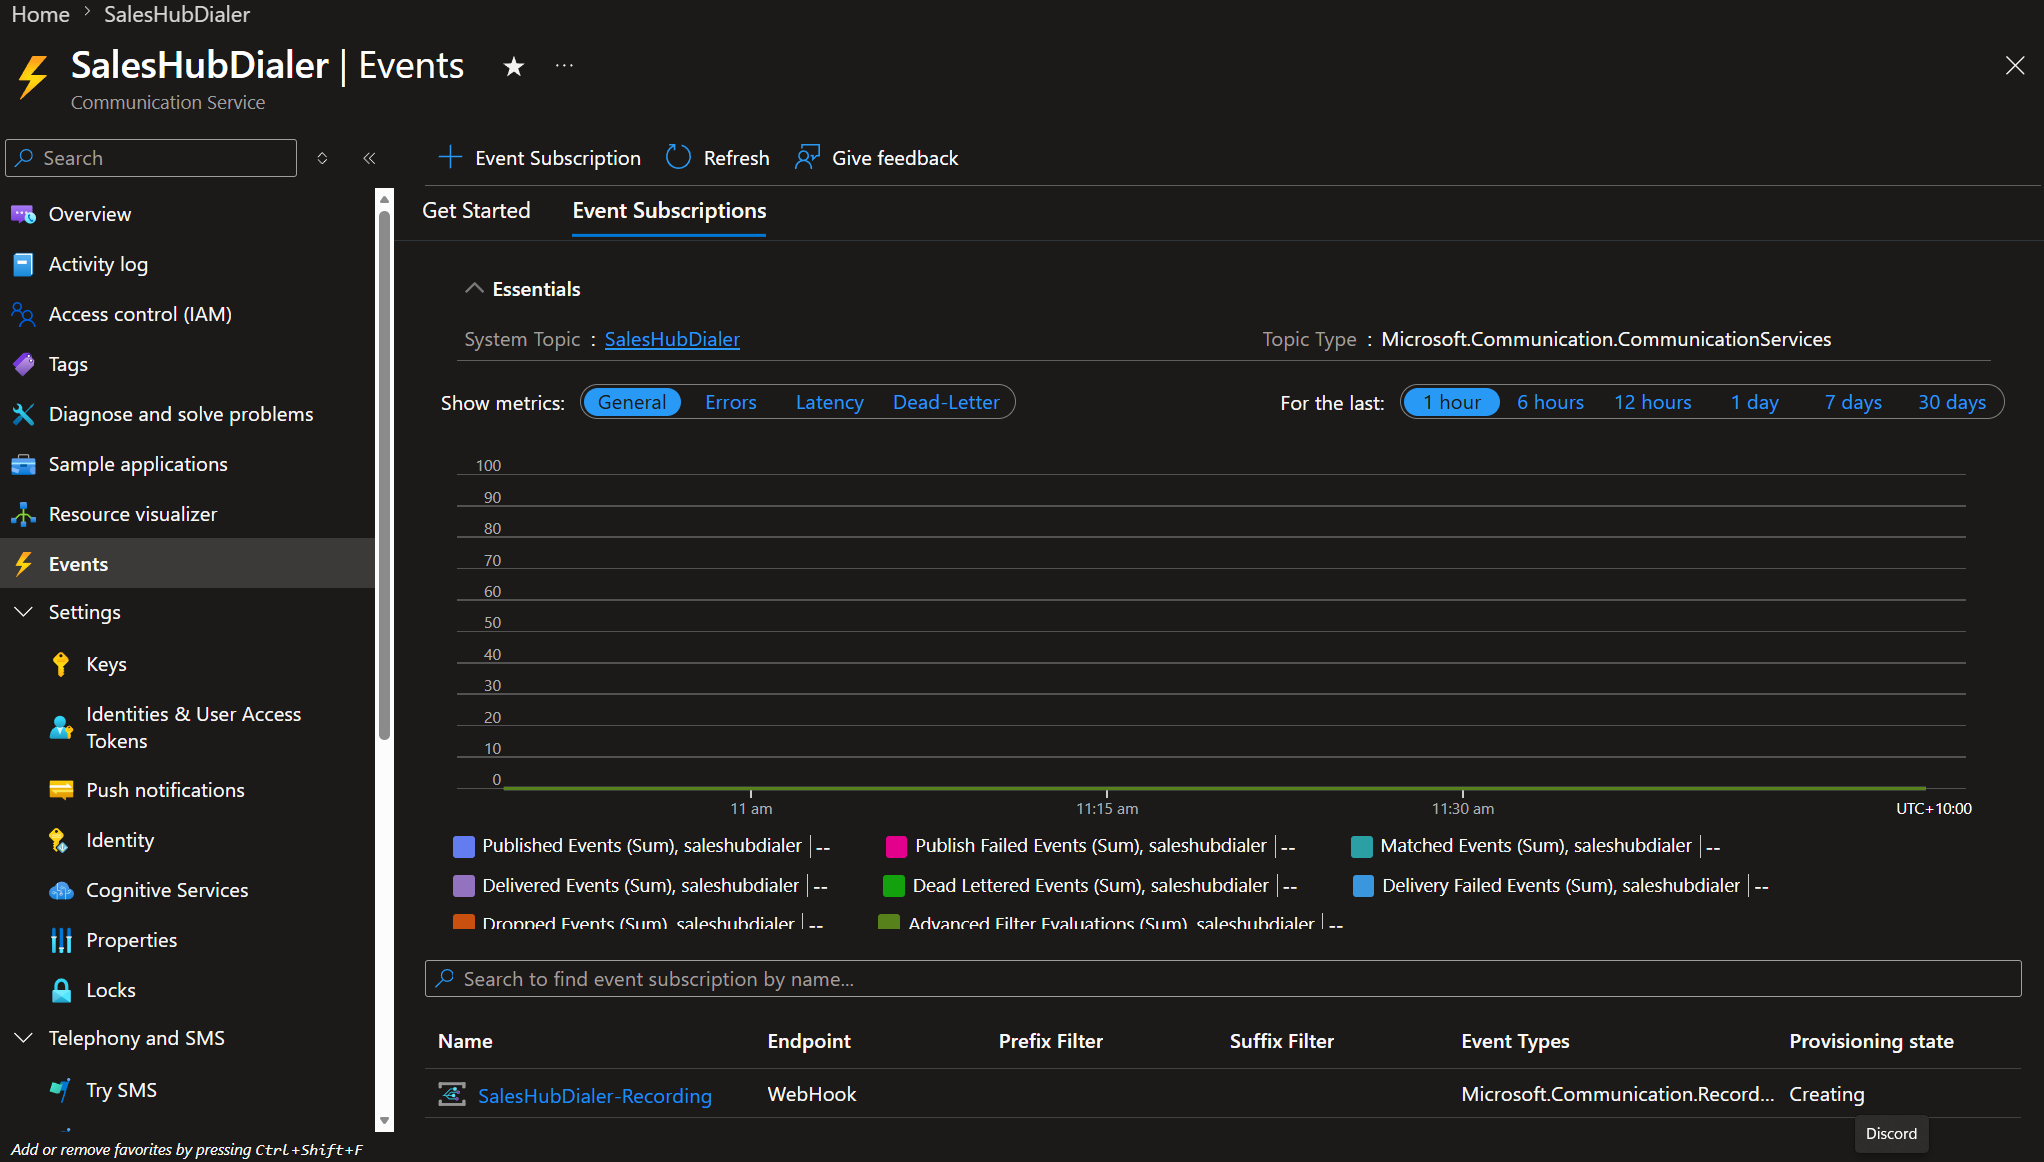The width and height of the screenshot is (2044, 1162).
Task: Click the event subscription name search box
Action: [x=1223, y=978]
